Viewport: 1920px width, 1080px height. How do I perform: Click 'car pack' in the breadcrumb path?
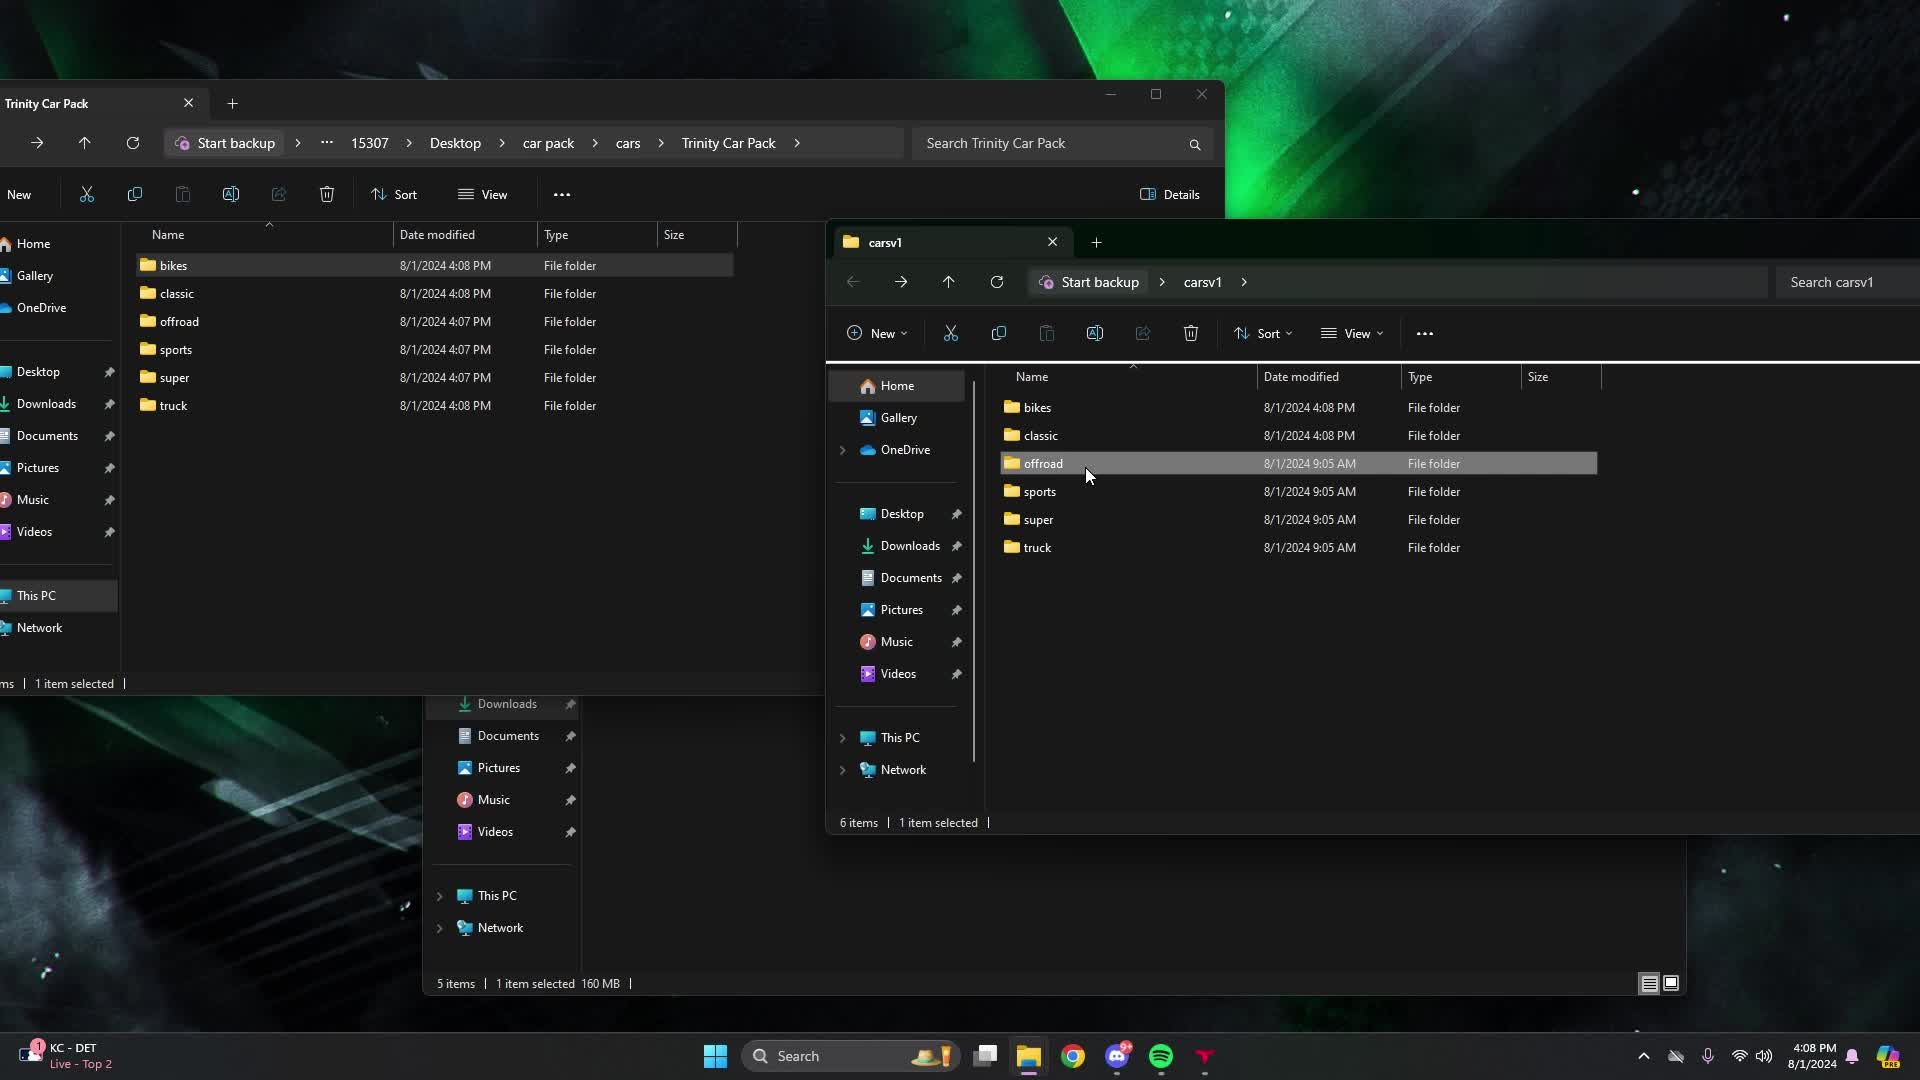(548, 144)
